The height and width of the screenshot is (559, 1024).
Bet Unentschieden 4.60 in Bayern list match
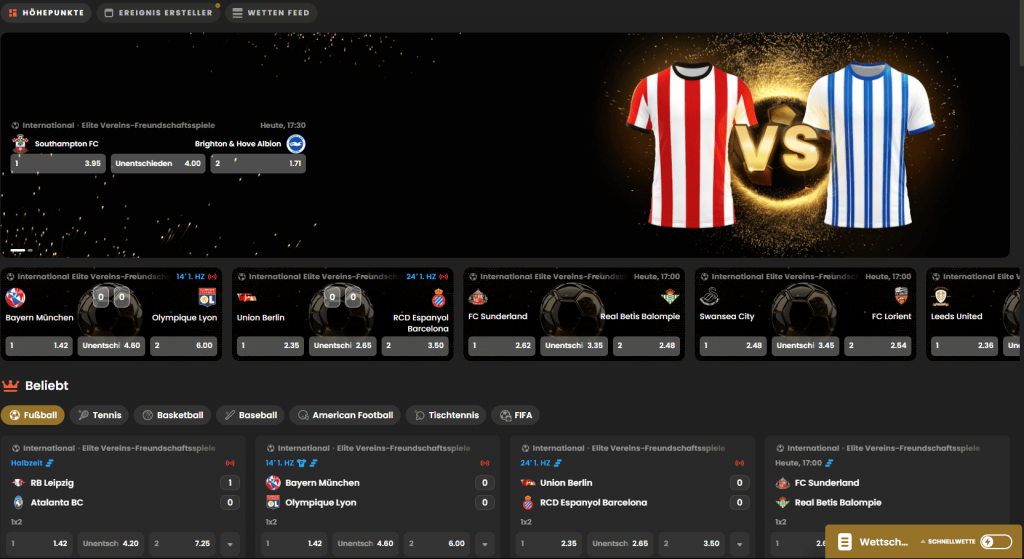(x=366, y=543)
